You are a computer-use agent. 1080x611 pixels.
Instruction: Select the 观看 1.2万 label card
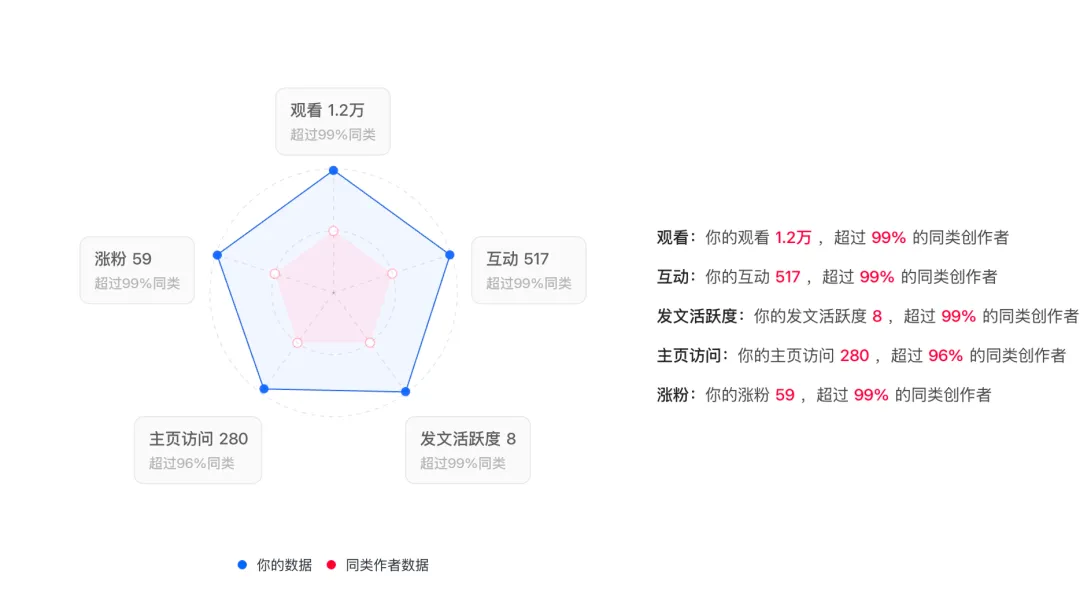(x=333, y=121)
